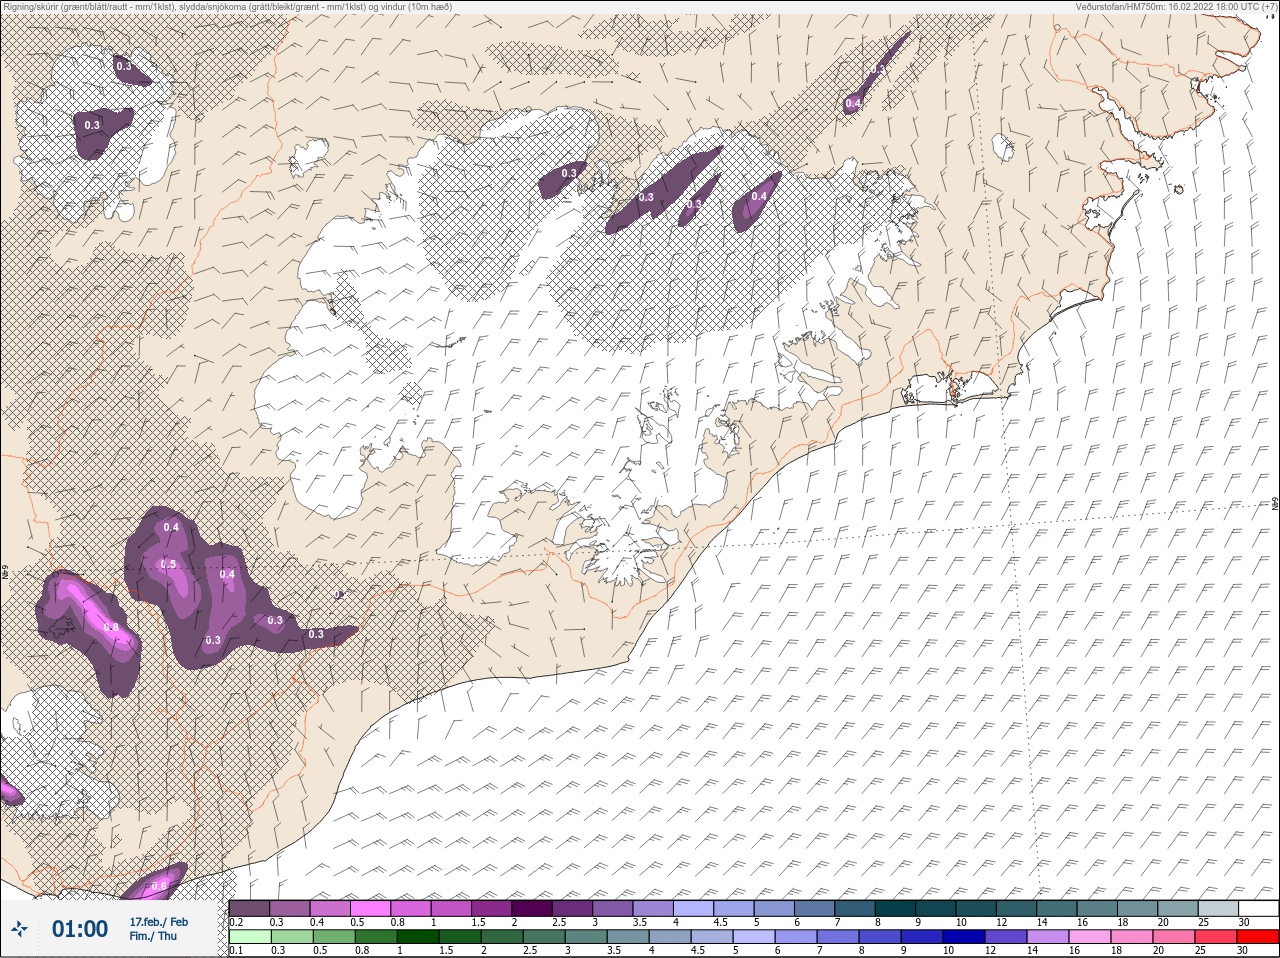Click the 0.4 value near the top-right purple streak
Image resolution: width=1280 pixels, height=958 pixels.
[x=853, y=103]
